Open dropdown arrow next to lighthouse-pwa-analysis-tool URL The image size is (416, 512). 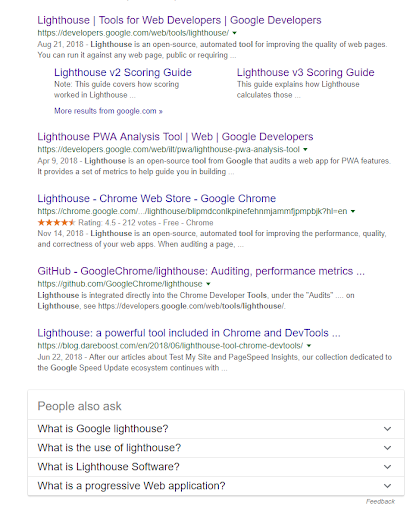point(305,149)
